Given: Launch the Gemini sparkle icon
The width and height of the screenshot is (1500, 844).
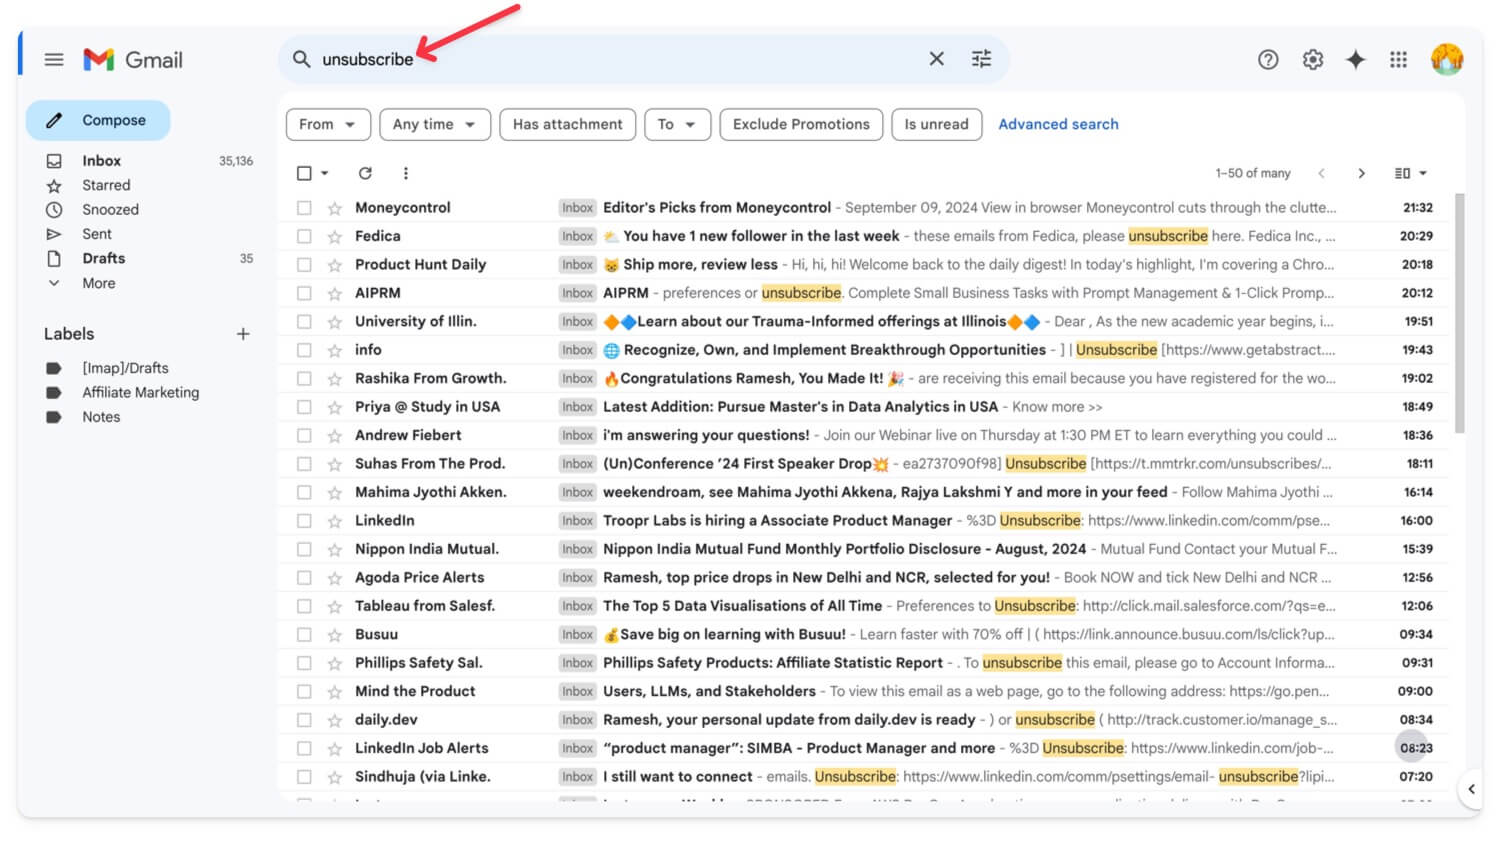Looking at the screenshot, I should (x=1355, y=60).
